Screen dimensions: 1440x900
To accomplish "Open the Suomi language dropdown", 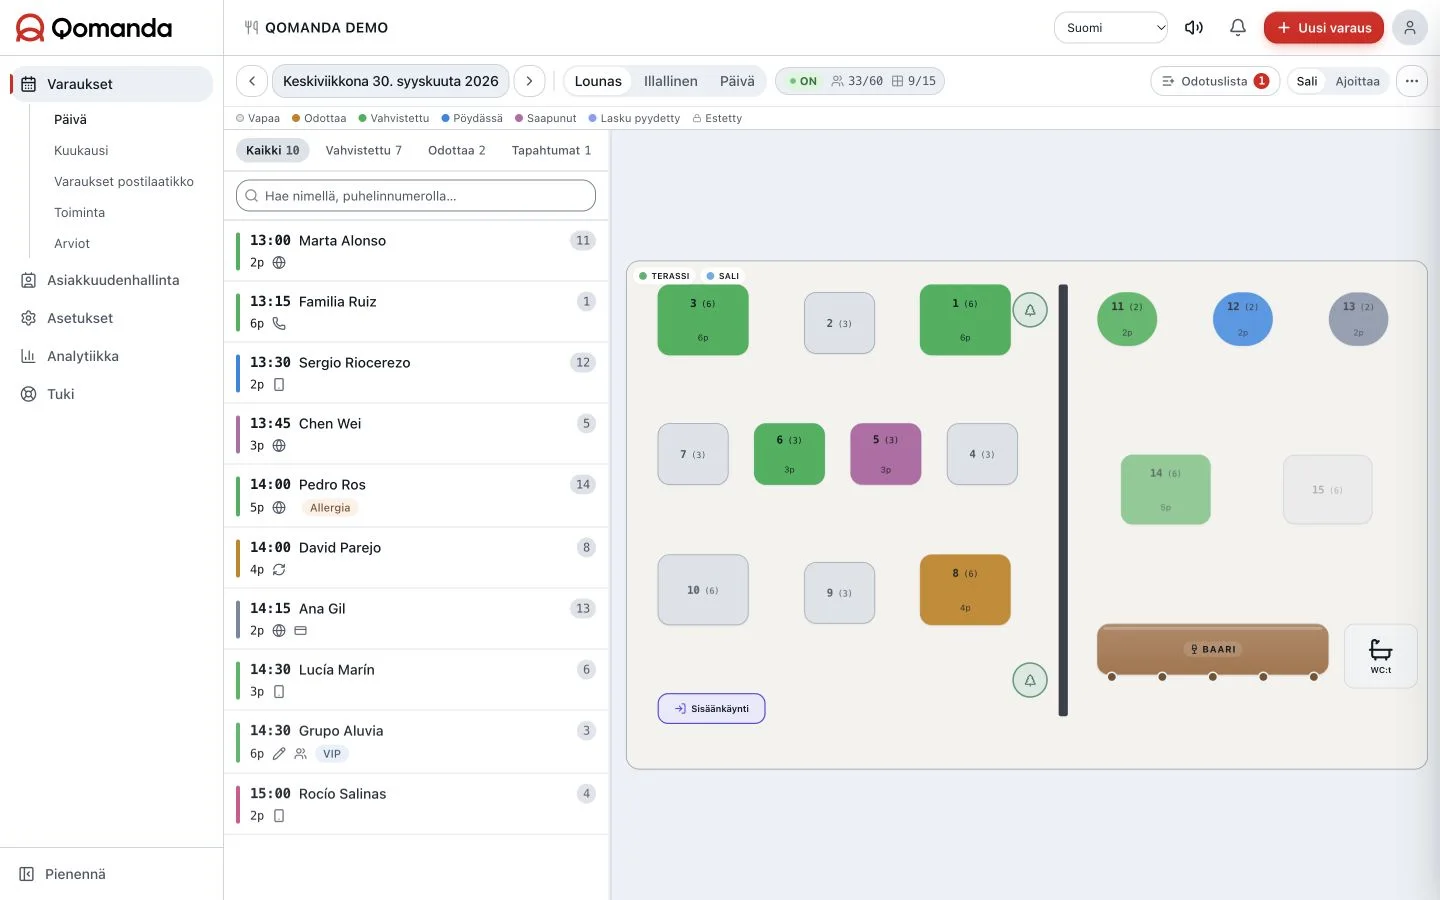I will (x=1111, y=28).
